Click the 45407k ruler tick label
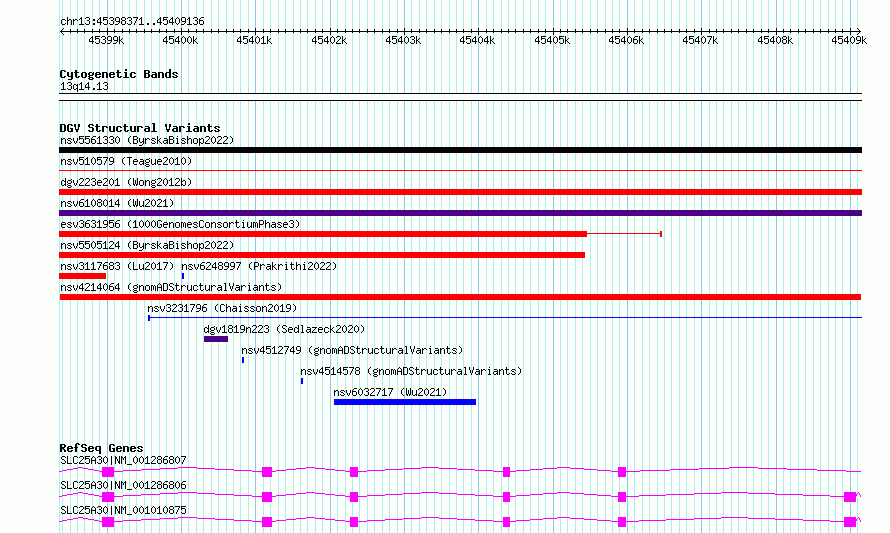890x533 pixels. coord(700,40)
